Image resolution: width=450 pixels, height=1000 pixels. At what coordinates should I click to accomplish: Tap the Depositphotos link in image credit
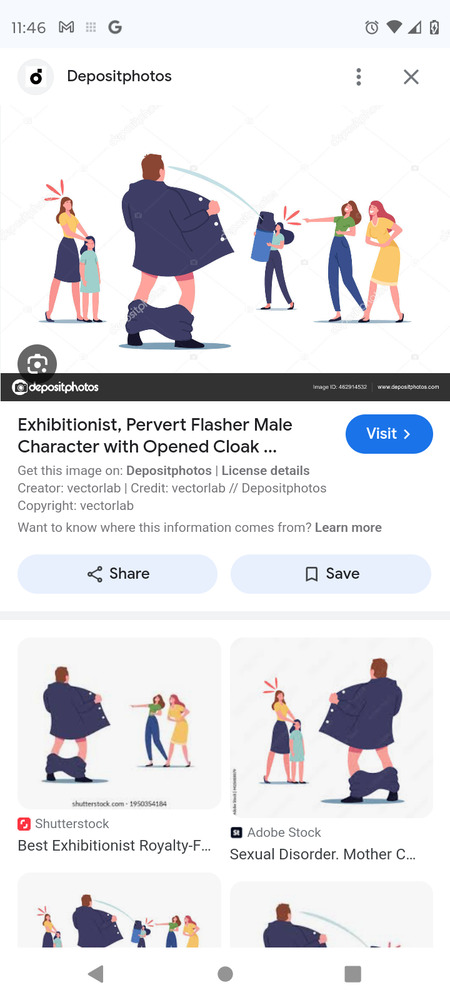(169, 471)
